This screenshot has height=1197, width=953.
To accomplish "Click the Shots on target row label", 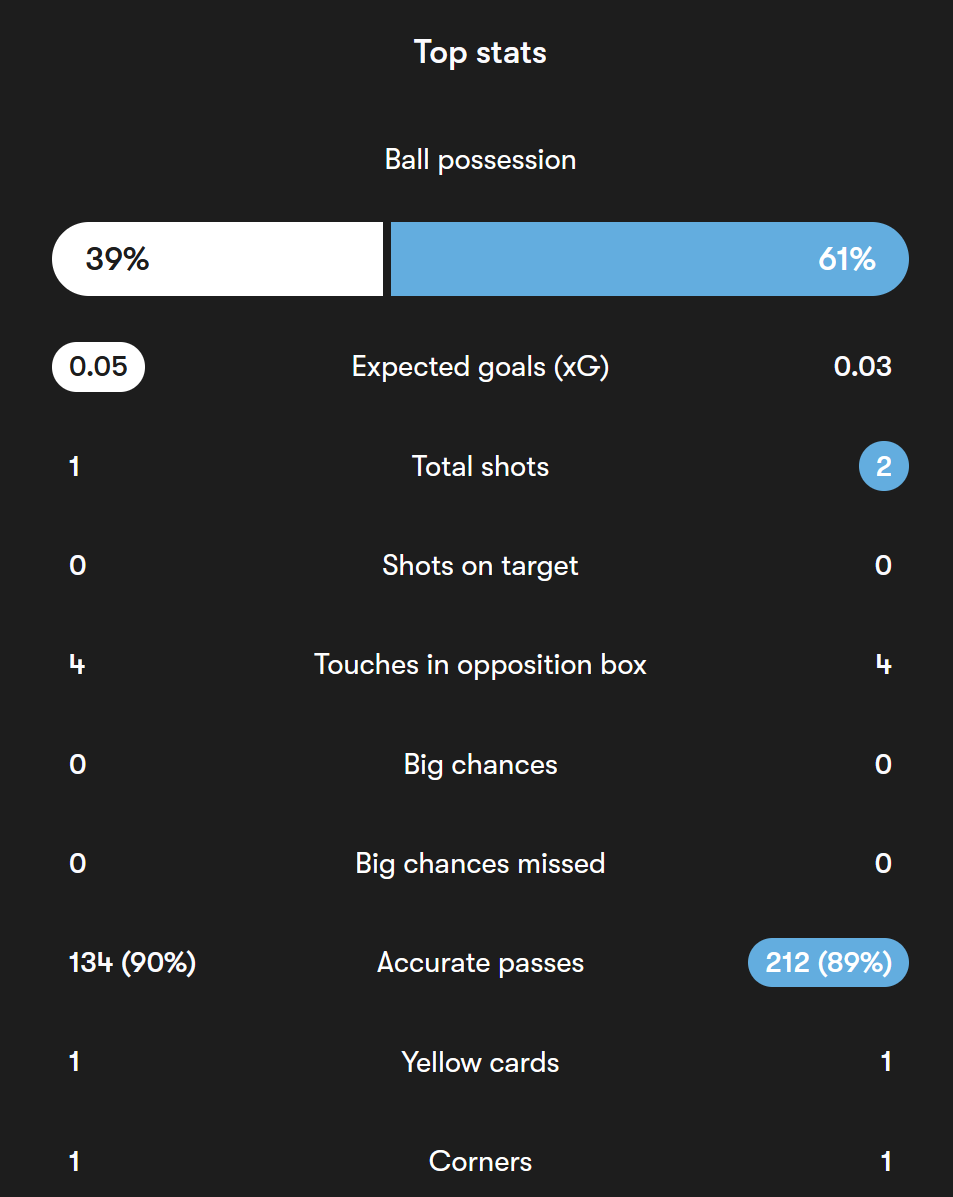I will (x=480, y=566).
